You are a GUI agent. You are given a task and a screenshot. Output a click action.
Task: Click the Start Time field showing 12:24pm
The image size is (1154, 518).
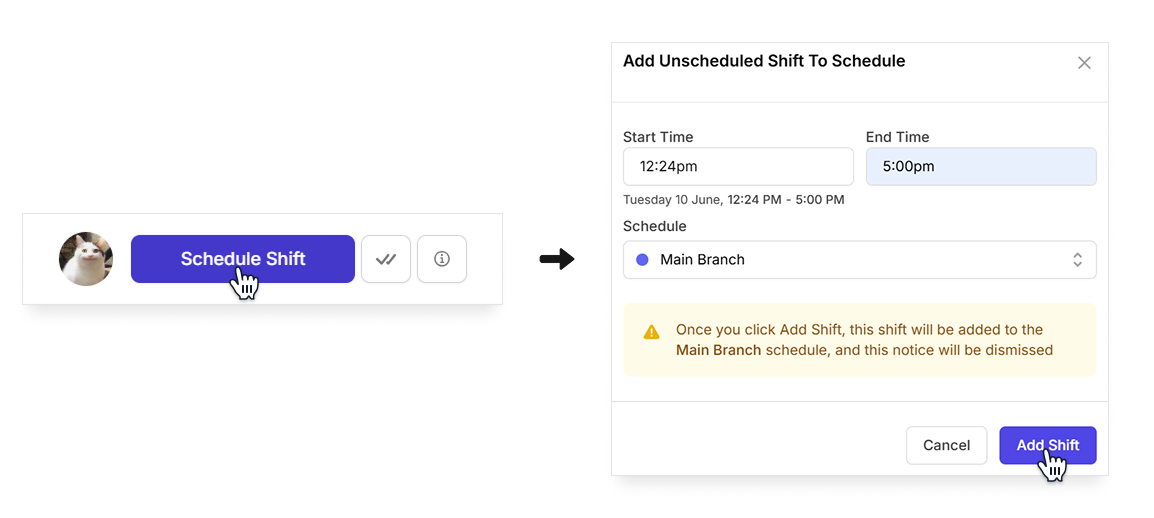(x=738, y=166)
